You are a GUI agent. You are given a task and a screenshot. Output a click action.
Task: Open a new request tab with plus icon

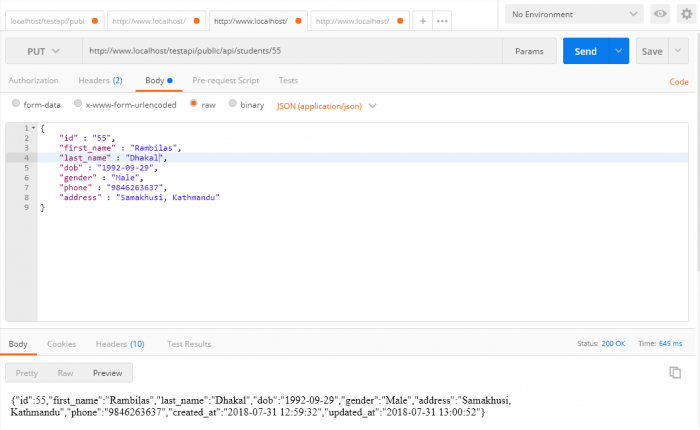click(x=422, y=21)
